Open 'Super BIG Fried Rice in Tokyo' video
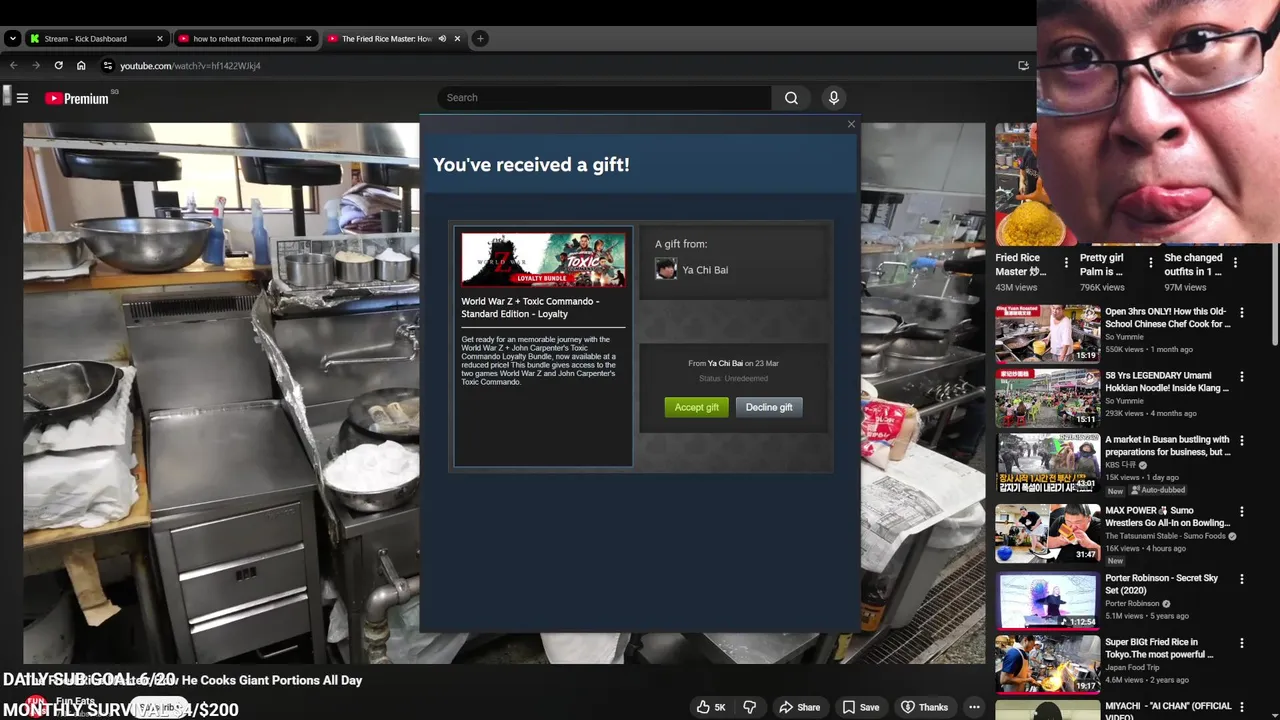 pyautogui.click(x=1160, y=648)
